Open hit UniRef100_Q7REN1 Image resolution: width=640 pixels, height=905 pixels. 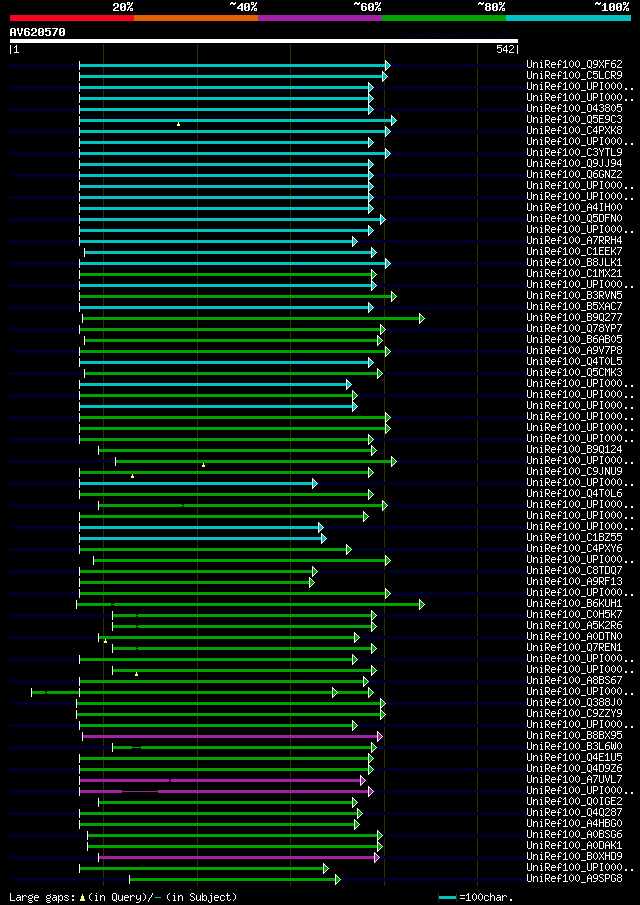point(574,647)
